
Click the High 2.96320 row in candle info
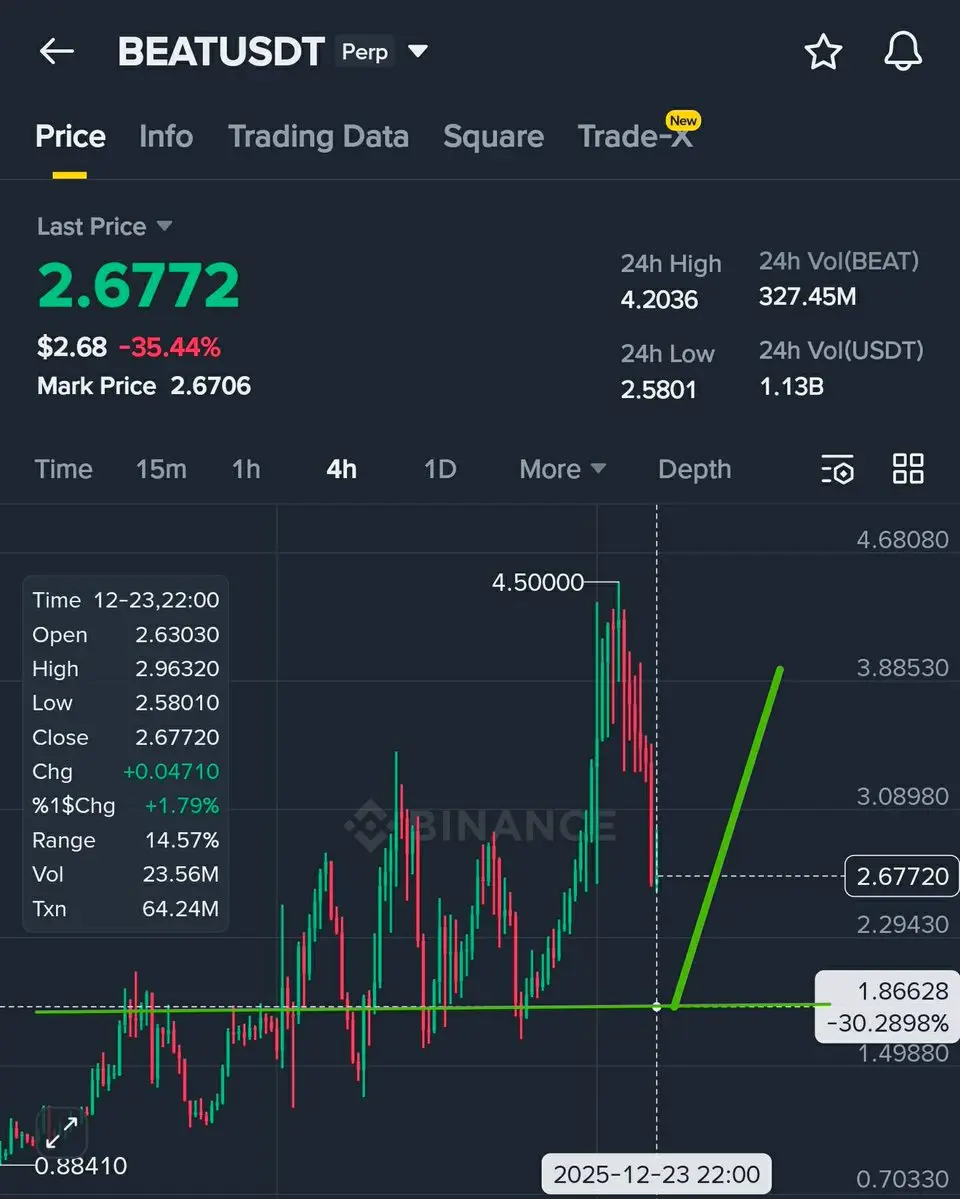(x=125, y=668)
